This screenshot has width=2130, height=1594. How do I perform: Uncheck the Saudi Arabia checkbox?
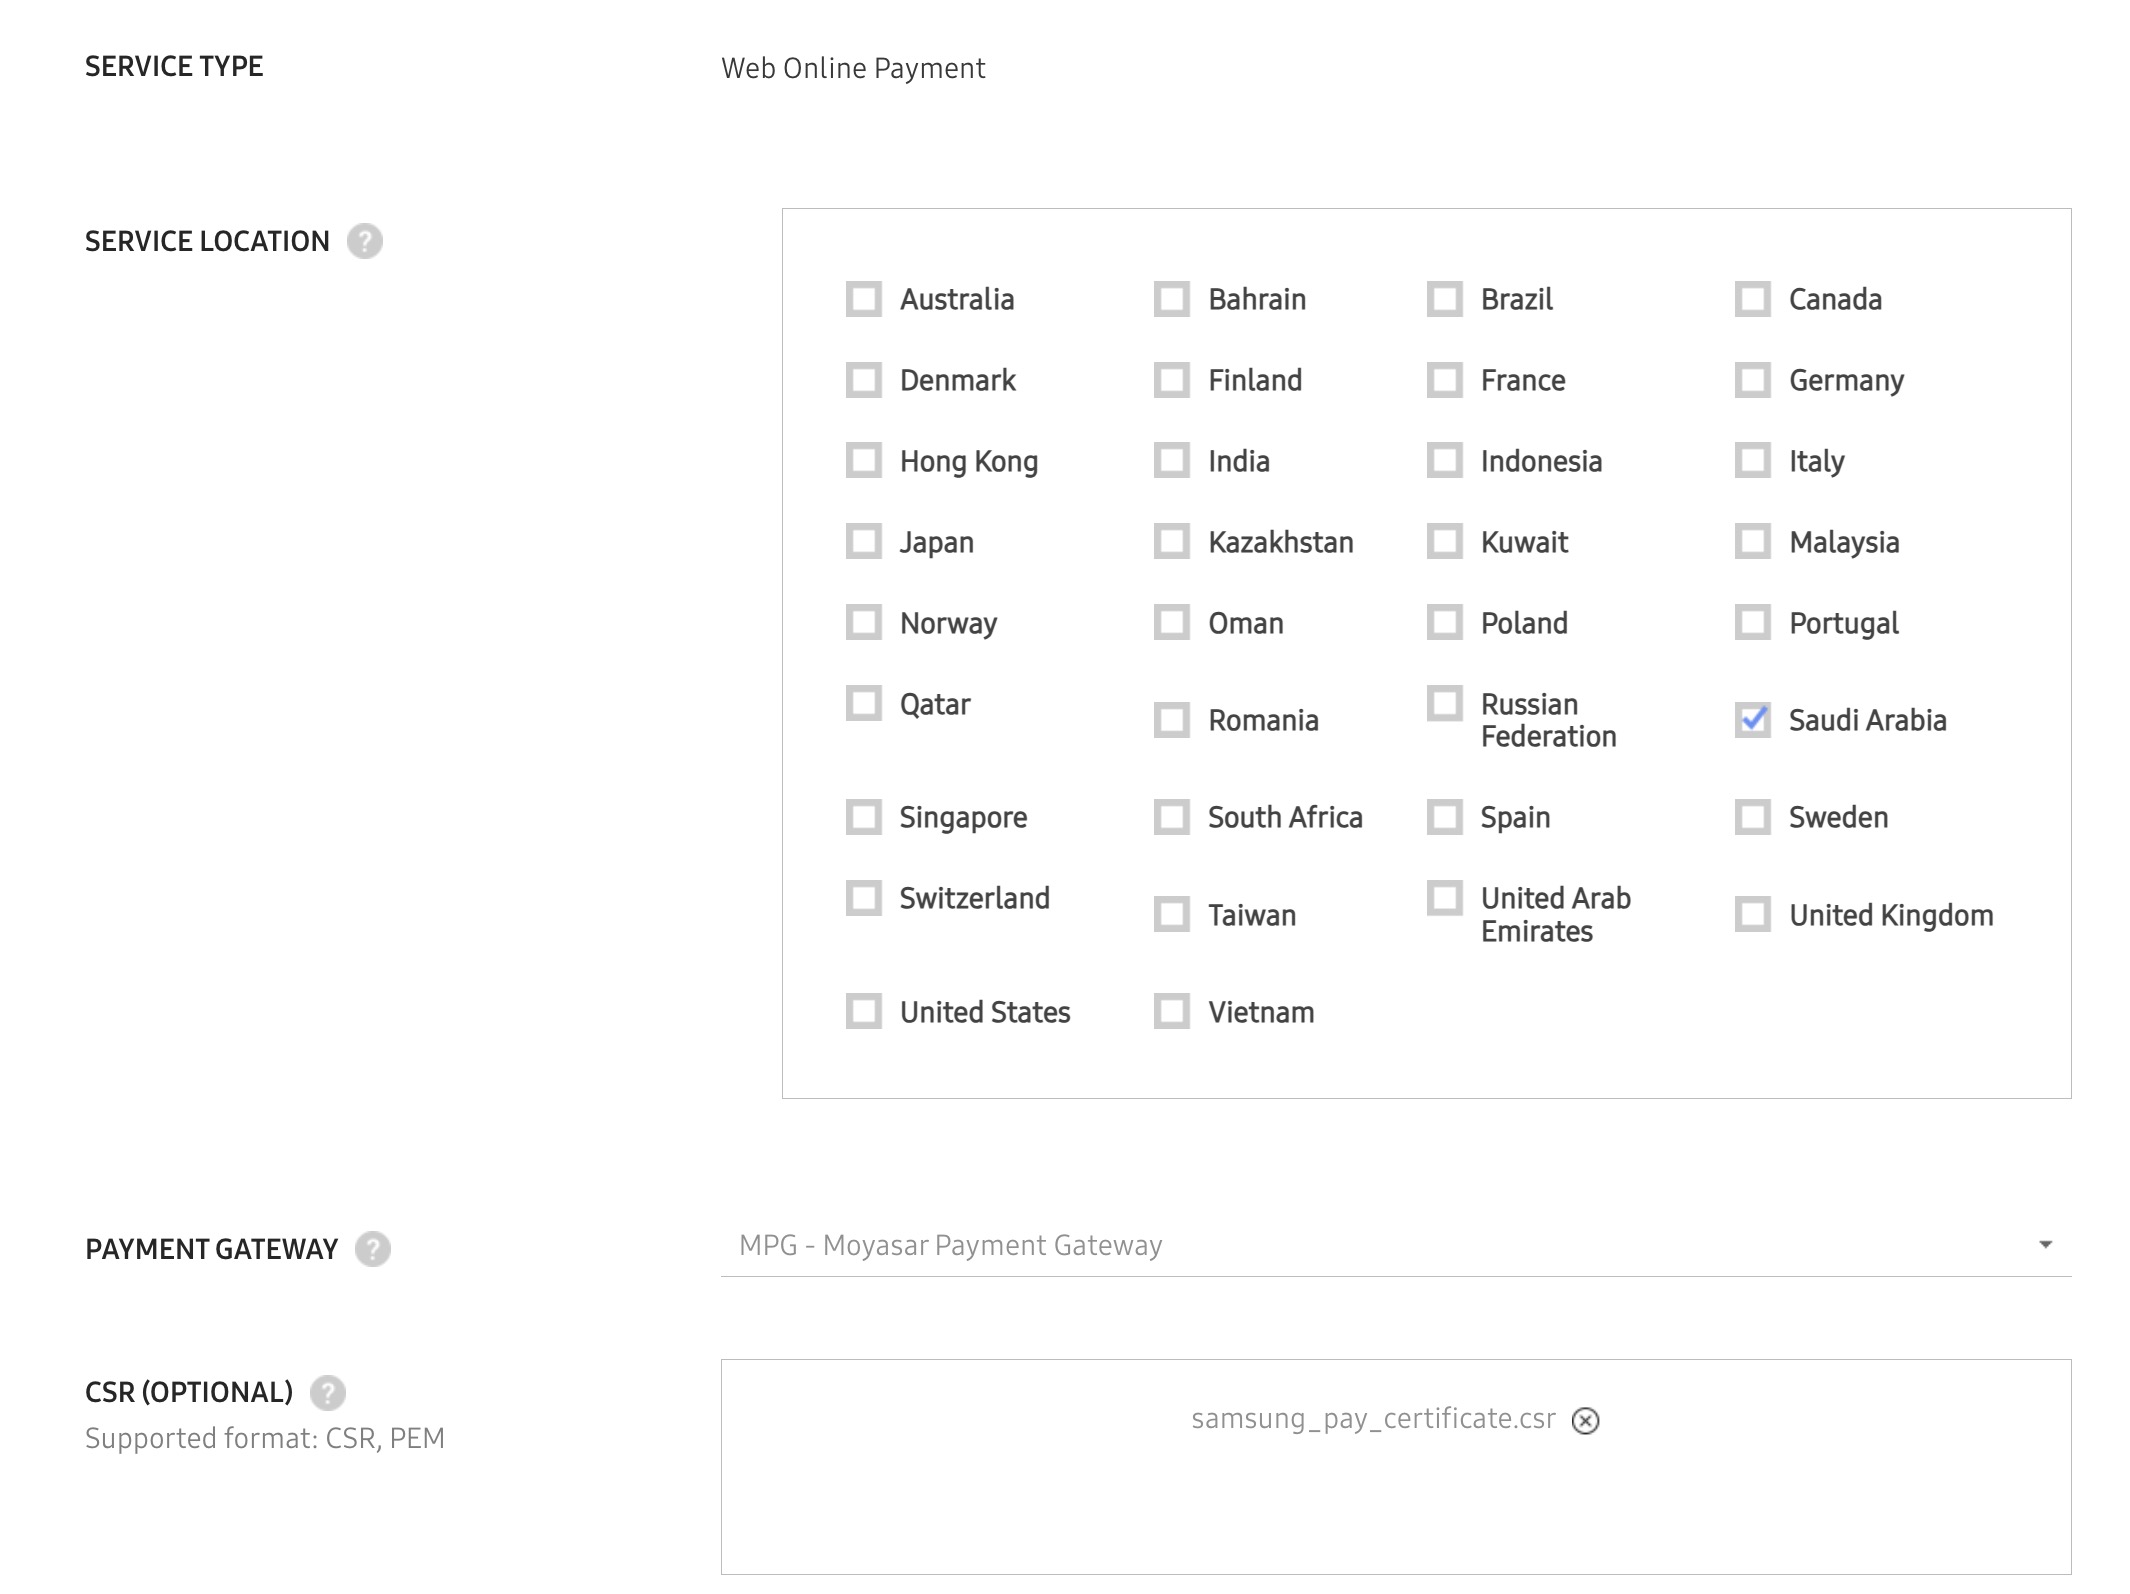(1752, 720)
